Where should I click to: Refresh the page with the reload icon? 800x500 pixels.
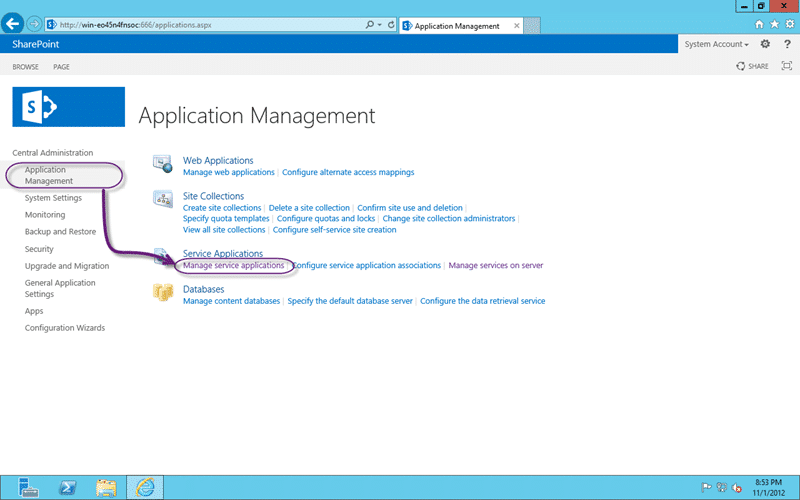(x=391, y=24)
